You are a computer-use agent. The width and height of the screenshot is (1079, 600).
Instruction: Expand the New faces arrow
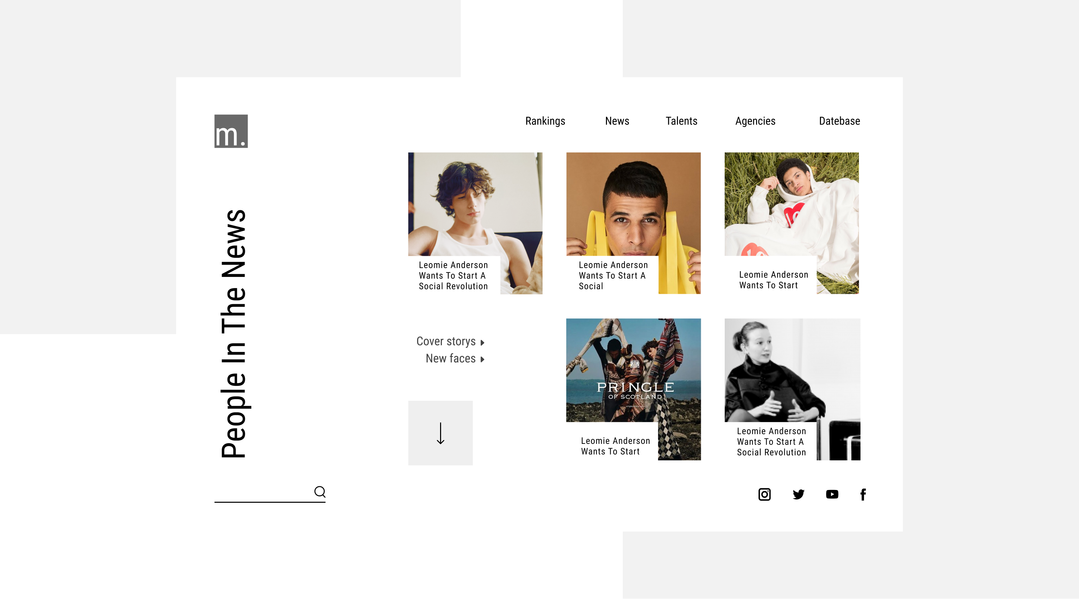click(x=482, y=359)
